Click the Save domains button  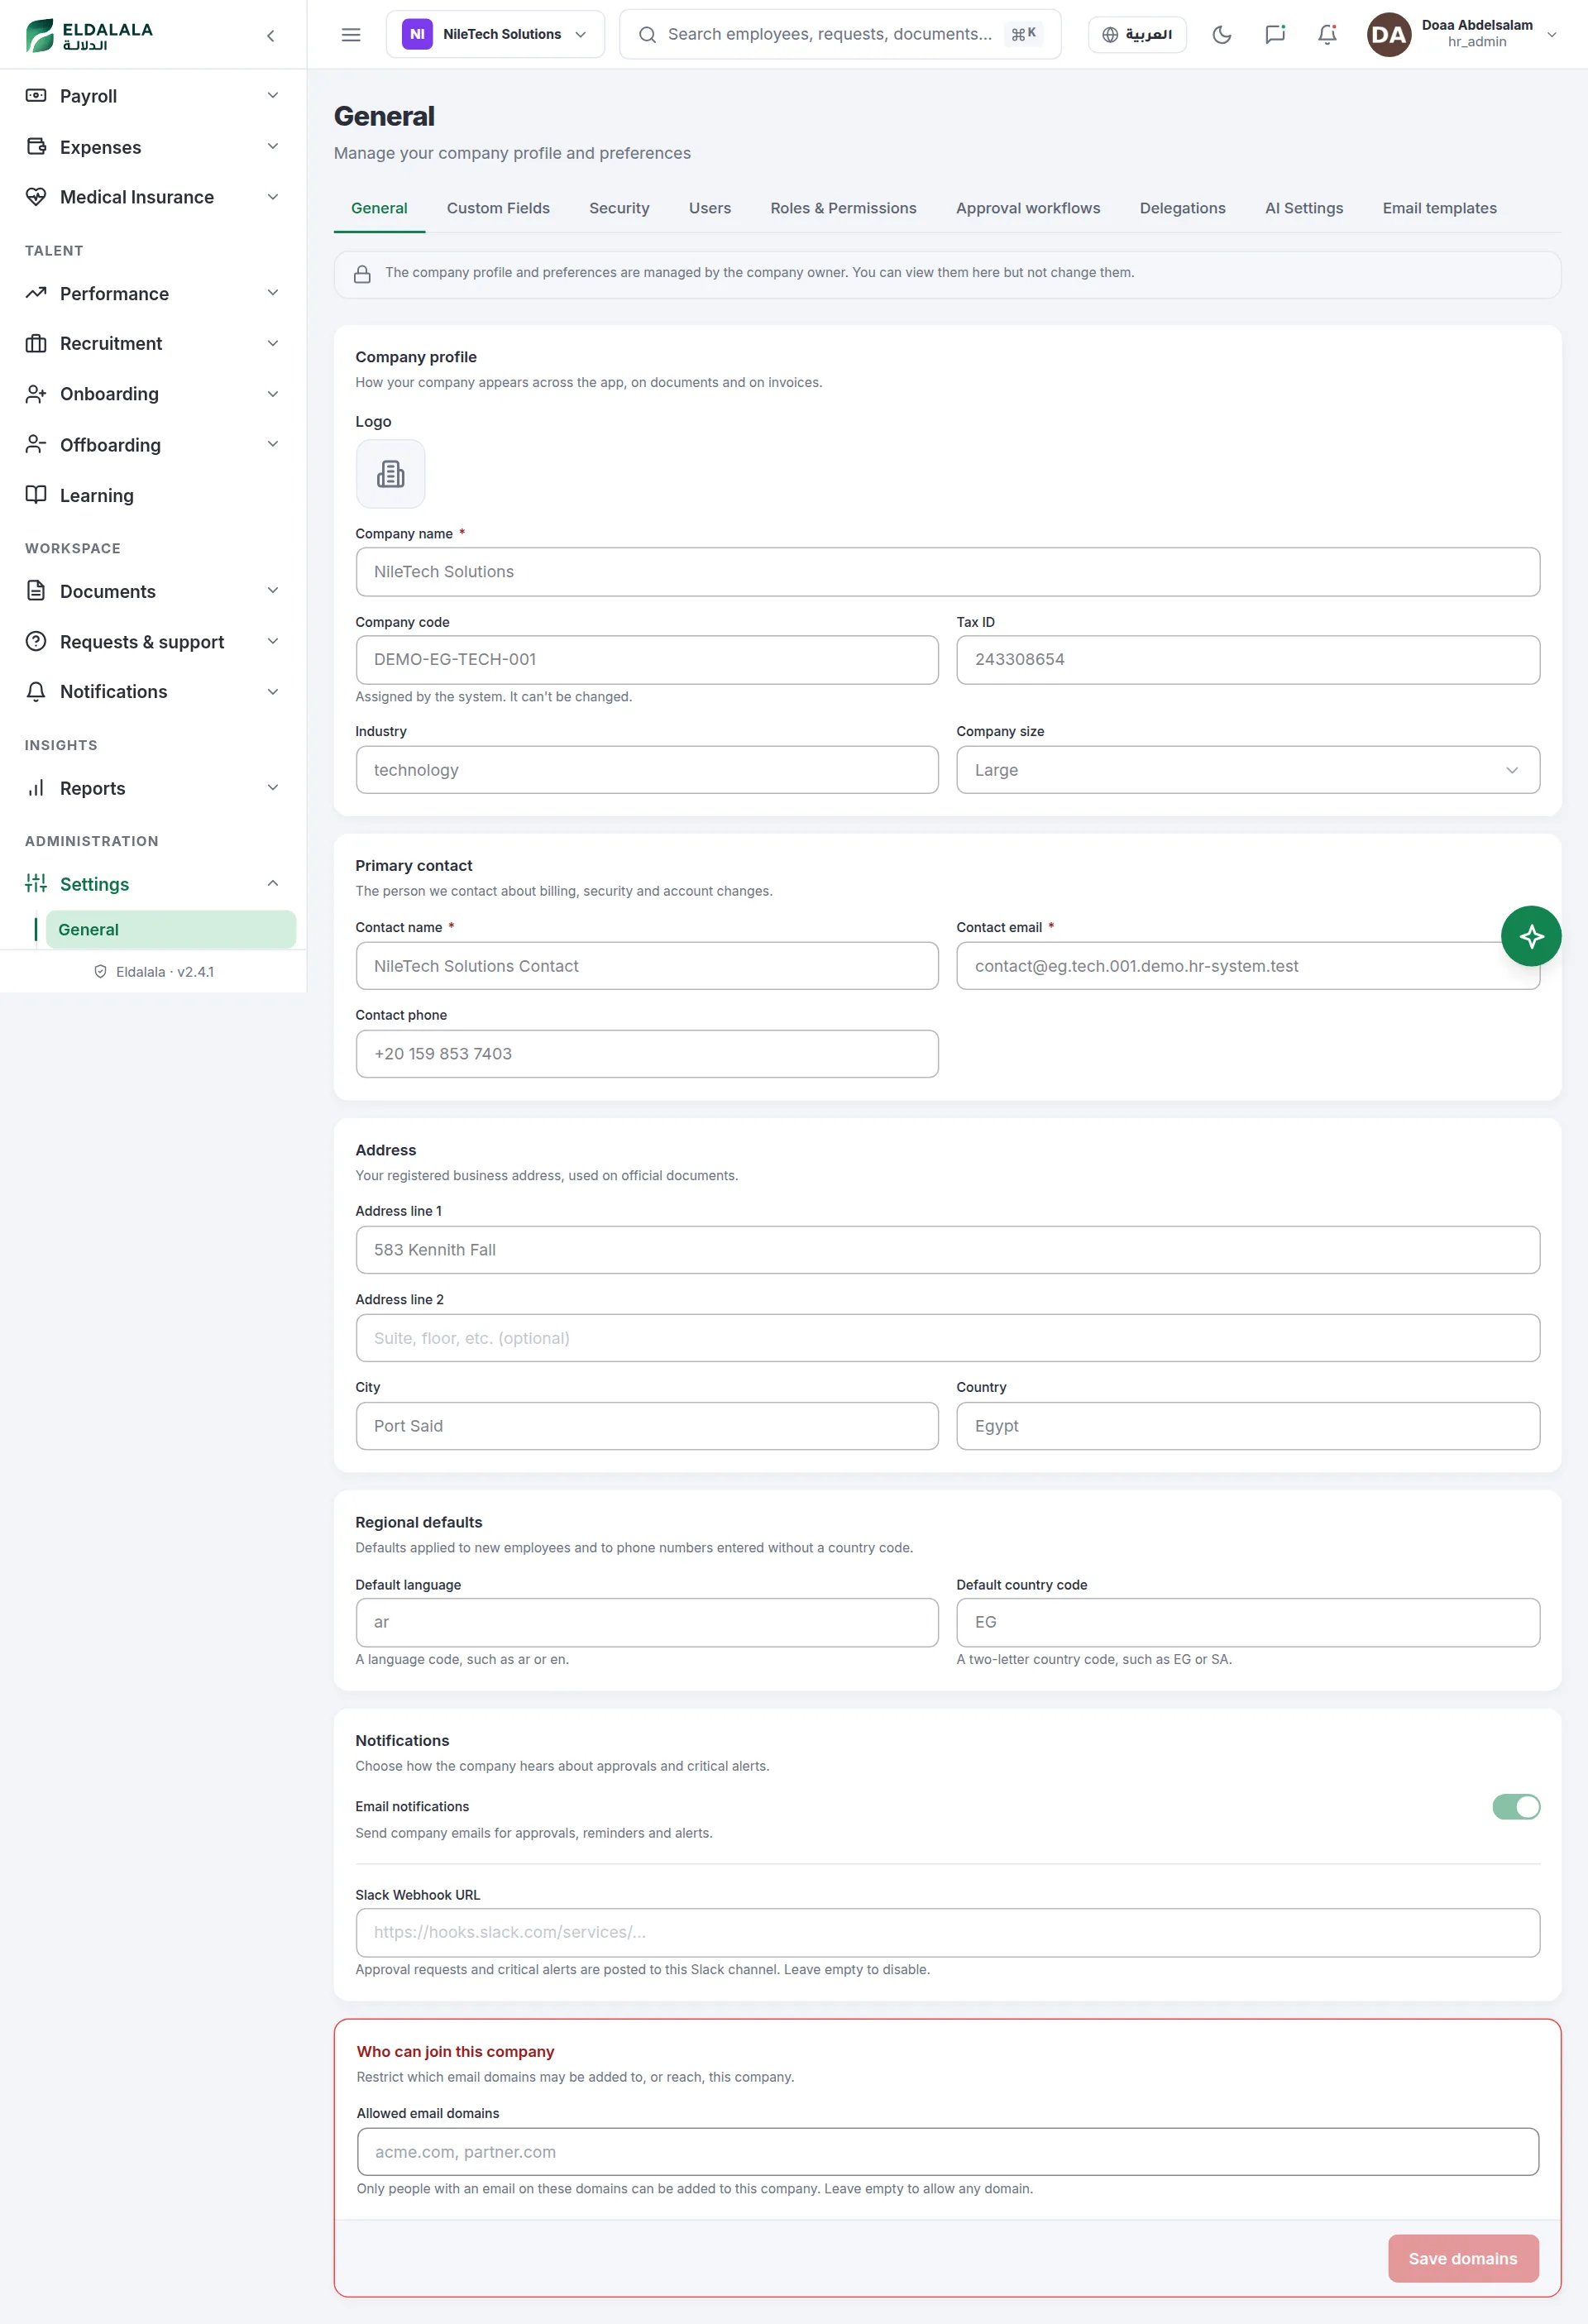1462,2258
